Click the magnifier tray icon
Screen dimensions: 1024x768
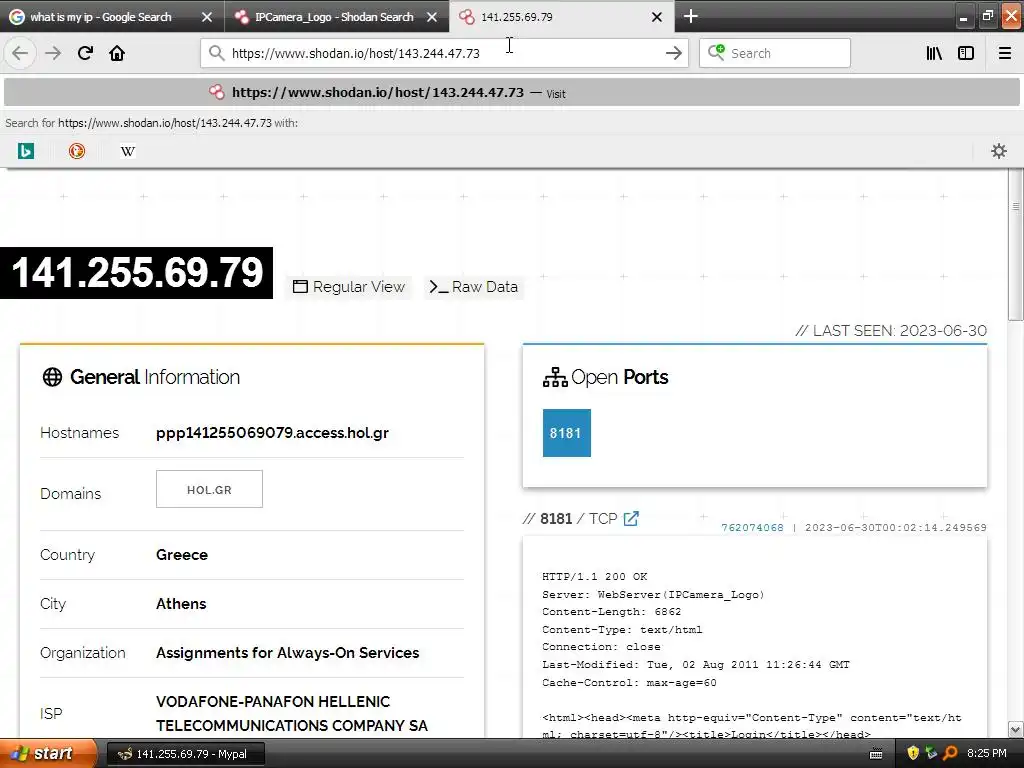950,754
